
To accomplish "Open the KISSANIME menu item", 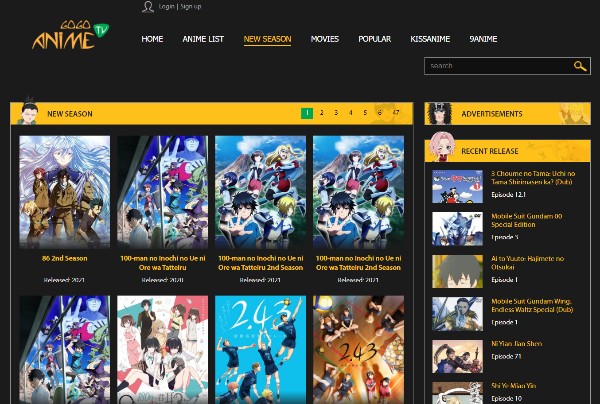I will (x=430, y=39).
